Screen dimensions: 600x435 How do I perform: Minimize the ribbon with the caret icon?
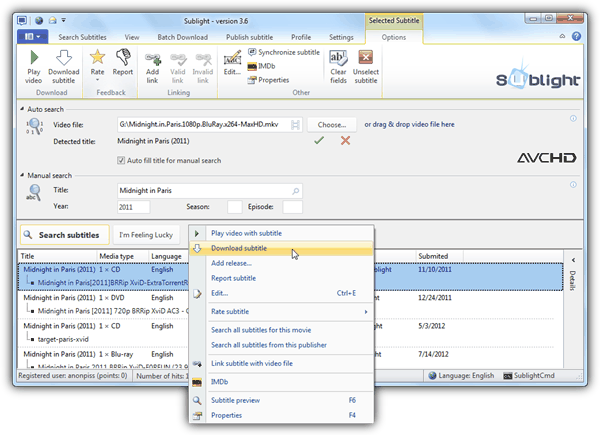click(x=562, y=36)
